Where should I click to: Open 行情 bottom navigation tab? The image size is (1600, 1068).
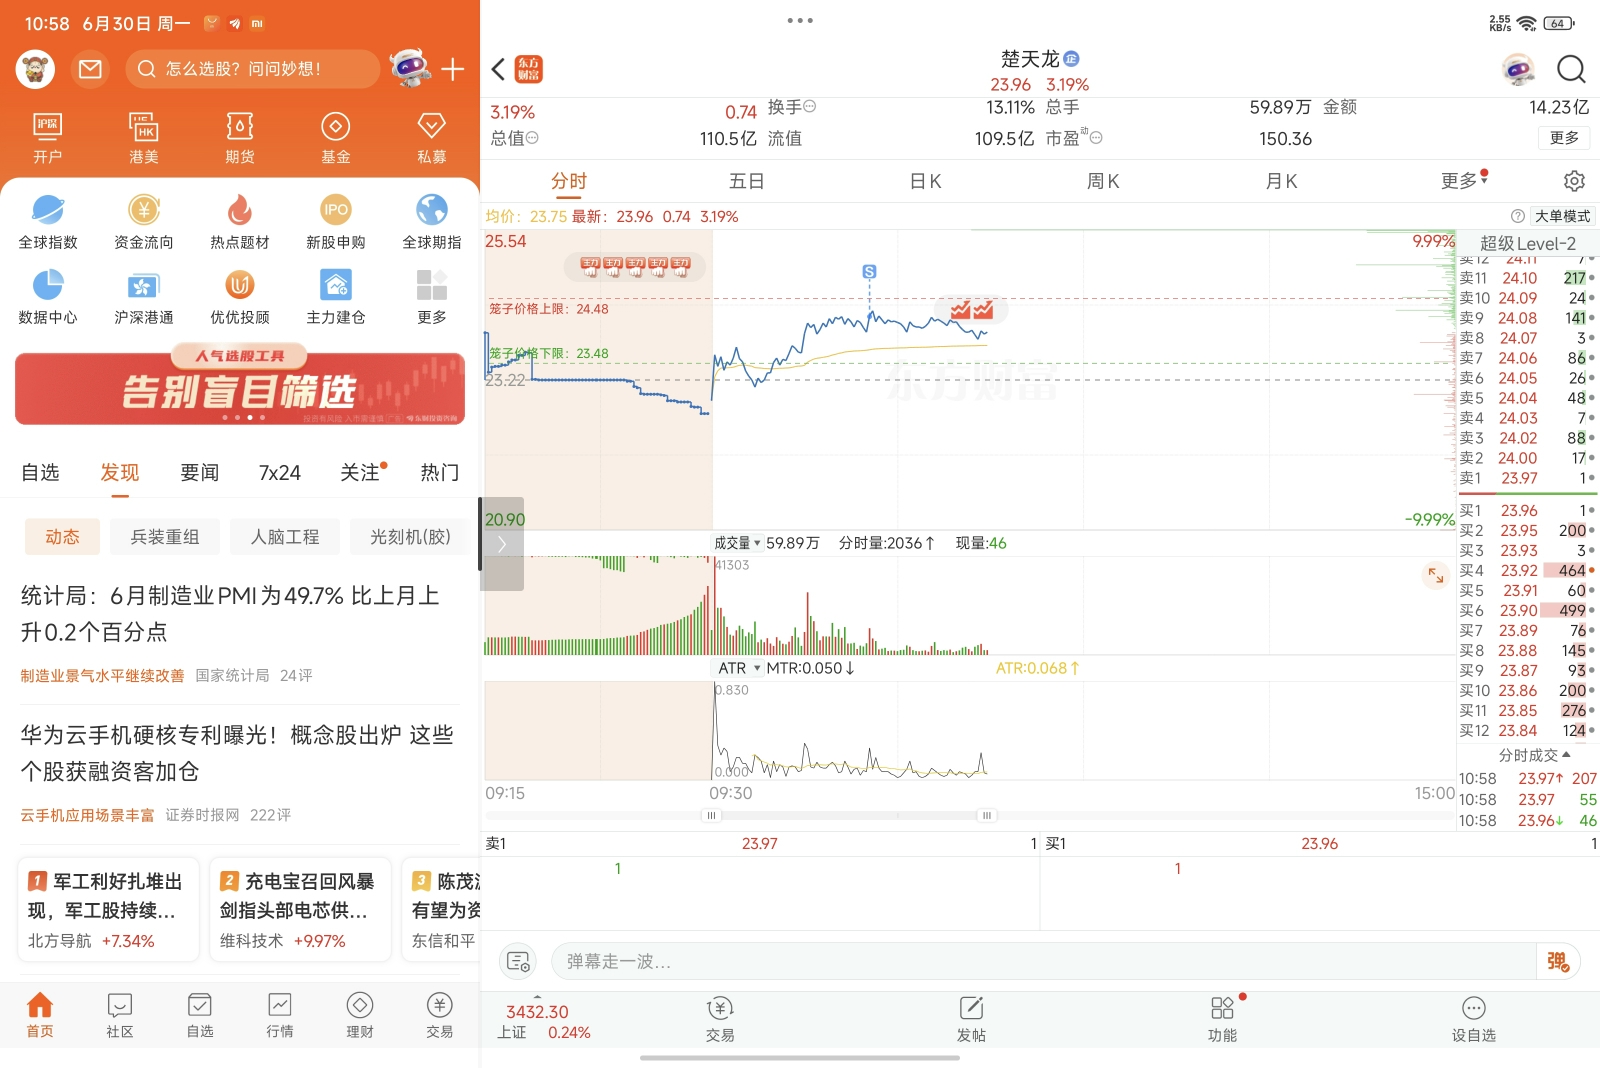coord(280,1016)
